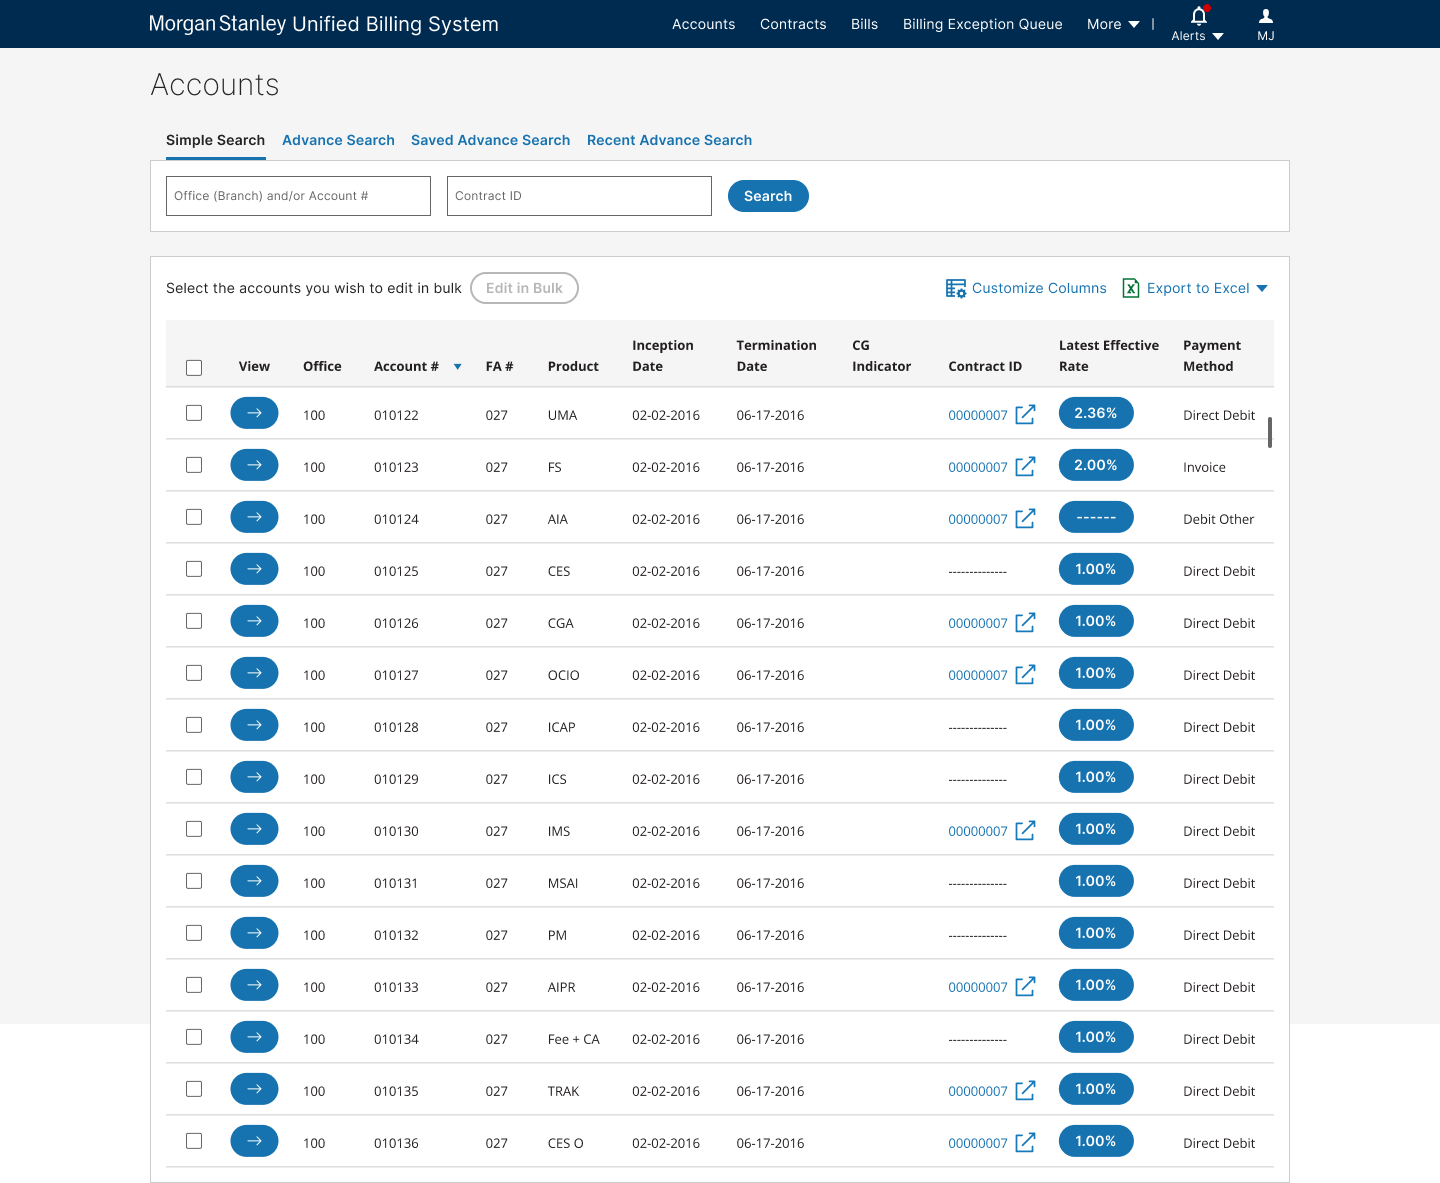Focus the Contract ID input field
Screen dimensions: 1440x1183
579,196
